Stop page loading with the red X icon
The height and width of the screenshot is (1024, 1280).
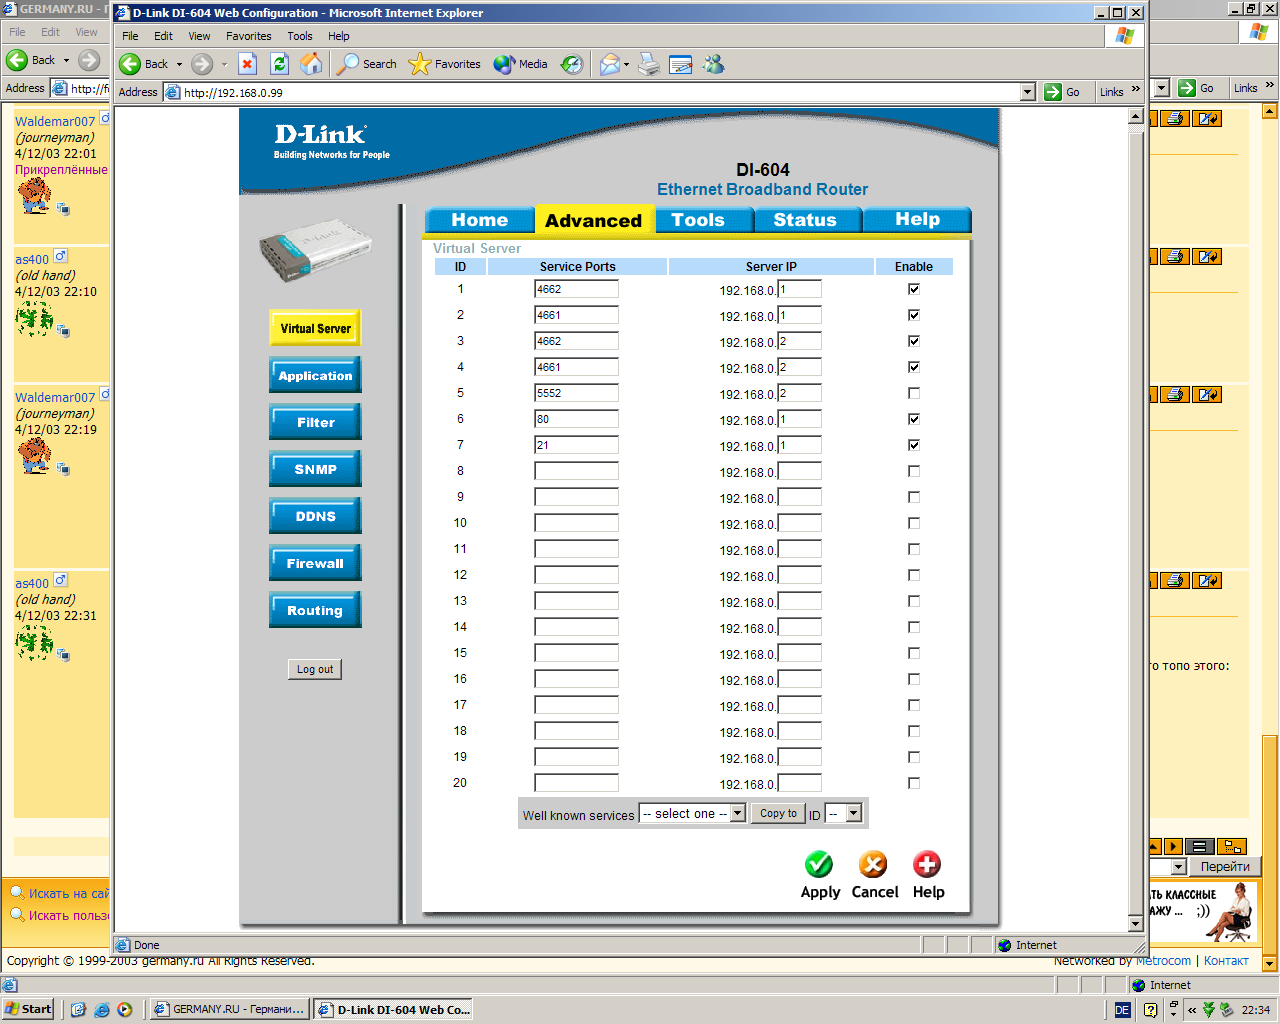pyautogui.click(x=247, y=64)
